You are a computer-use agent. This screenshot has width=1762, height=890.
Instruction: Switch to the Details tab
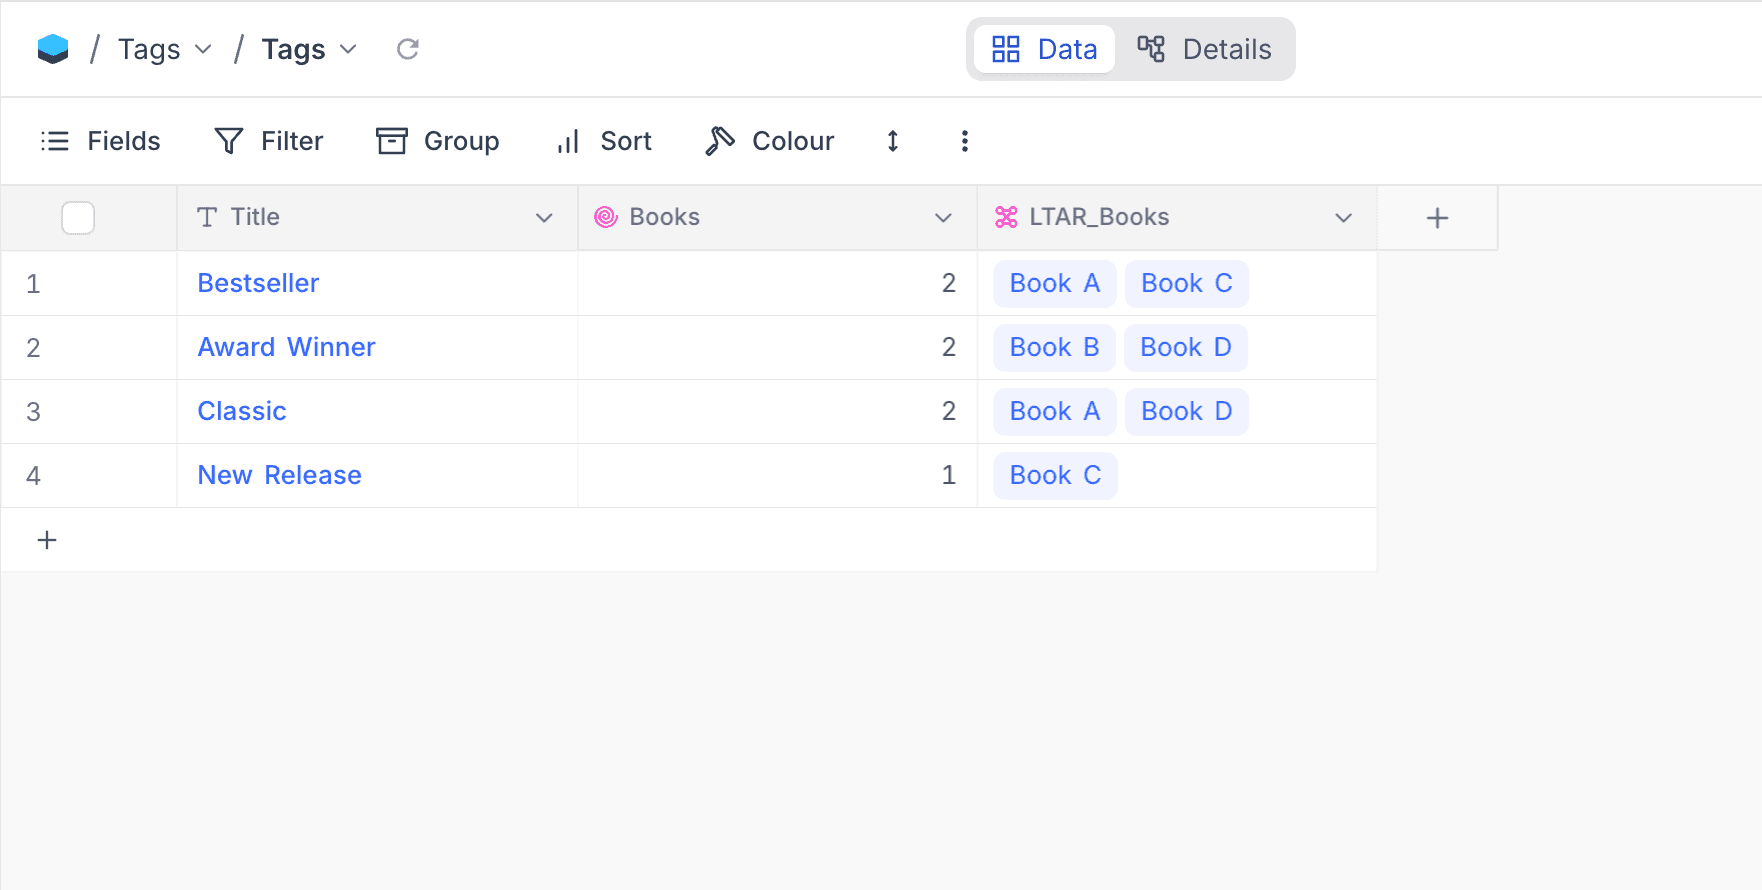[x=1205, y=49]
